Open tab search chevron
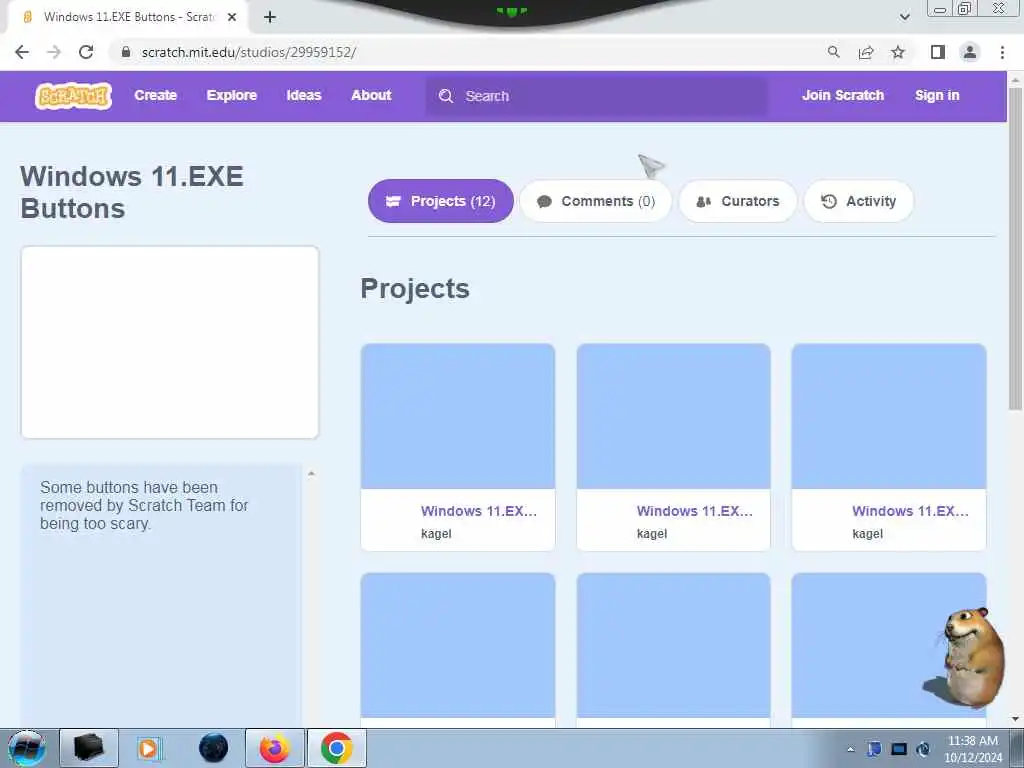1024x768 pixels. coord(904,17)
